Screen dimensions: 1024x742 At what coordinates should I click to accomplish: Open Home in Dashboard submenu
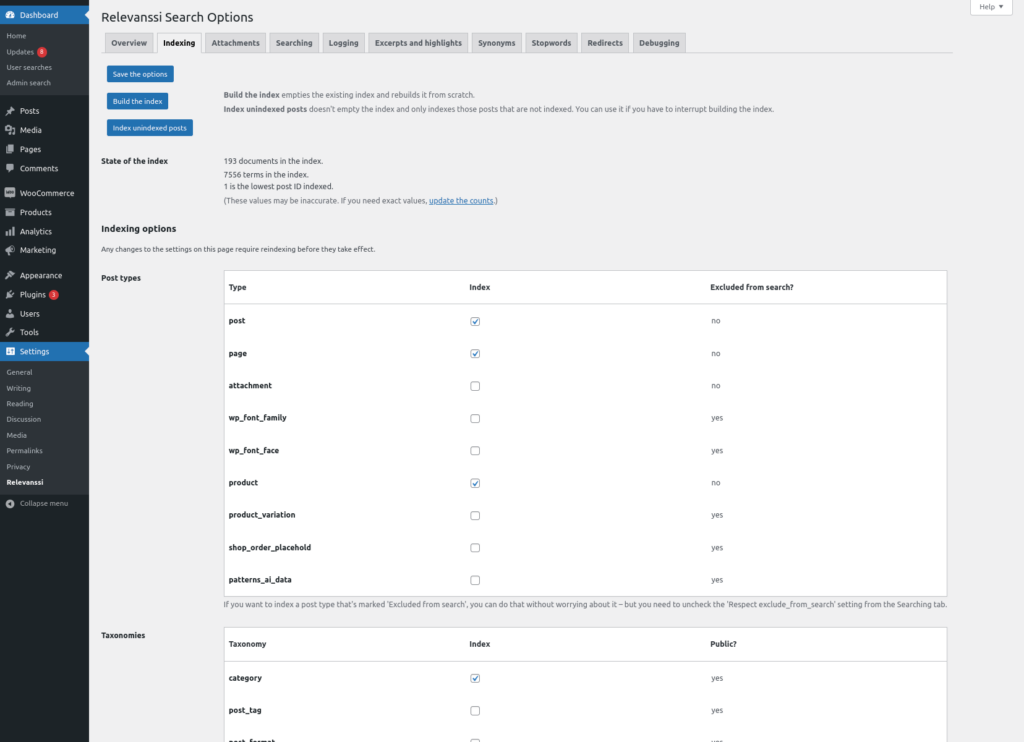pos(16,36)
